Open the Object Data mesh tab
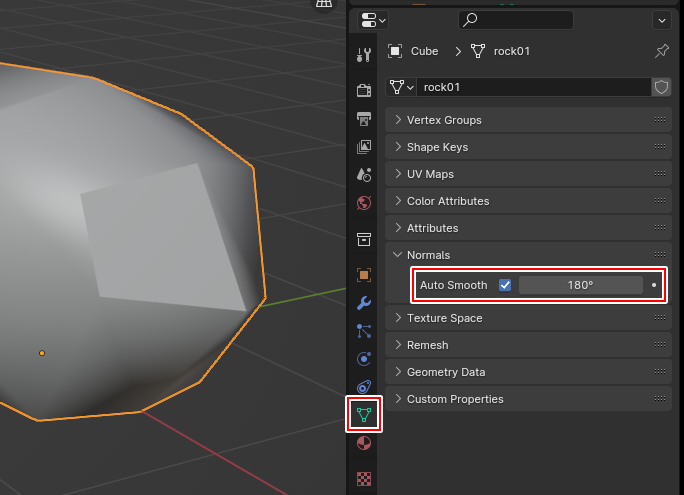This screenshot has height=495, width=684. (364, 414)
